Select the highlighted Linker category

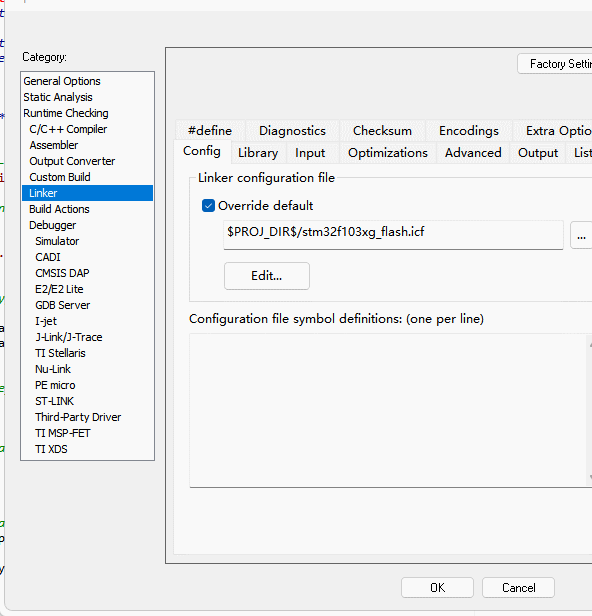coord(87,193)
